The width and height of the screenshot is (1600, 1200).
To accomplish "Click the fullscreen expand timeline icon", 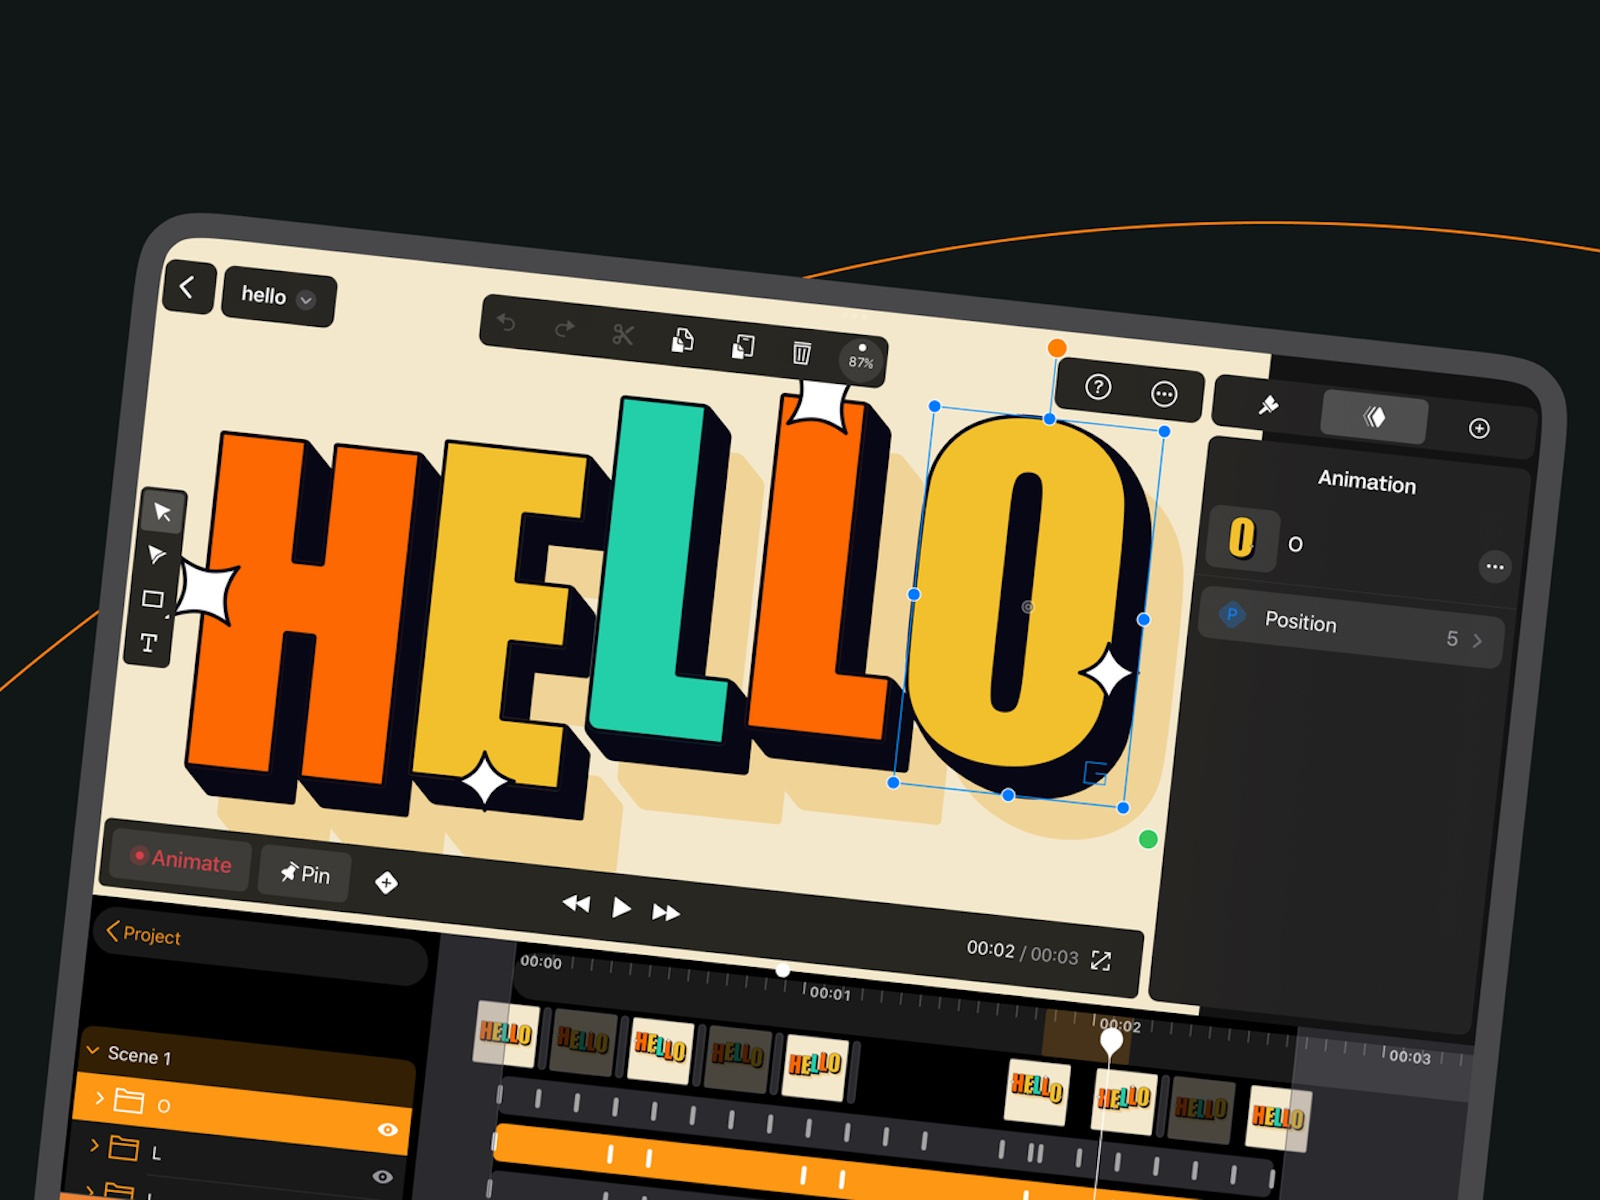I will coord(1101,961).
